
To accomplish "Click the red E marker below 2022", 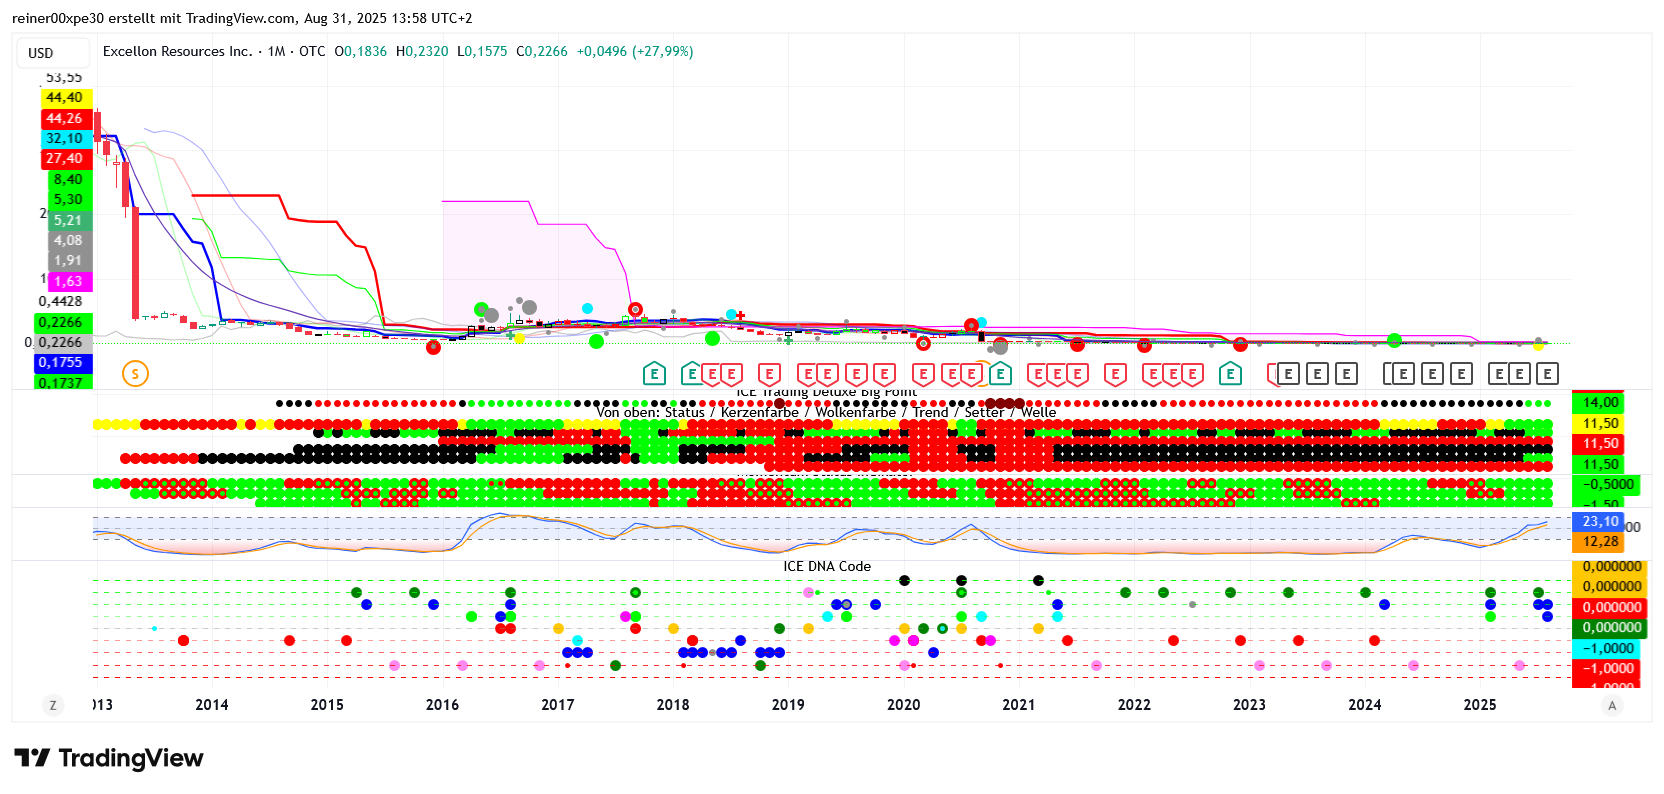I will click(x=1115, y=374).
